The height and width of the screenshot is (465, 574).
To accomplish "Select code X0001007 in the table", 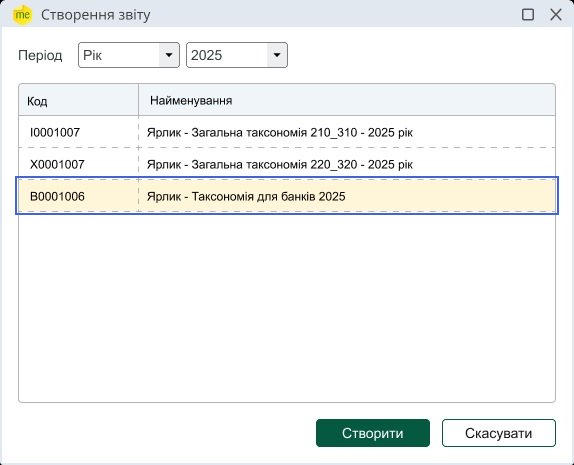I will [x=57, y=164].
